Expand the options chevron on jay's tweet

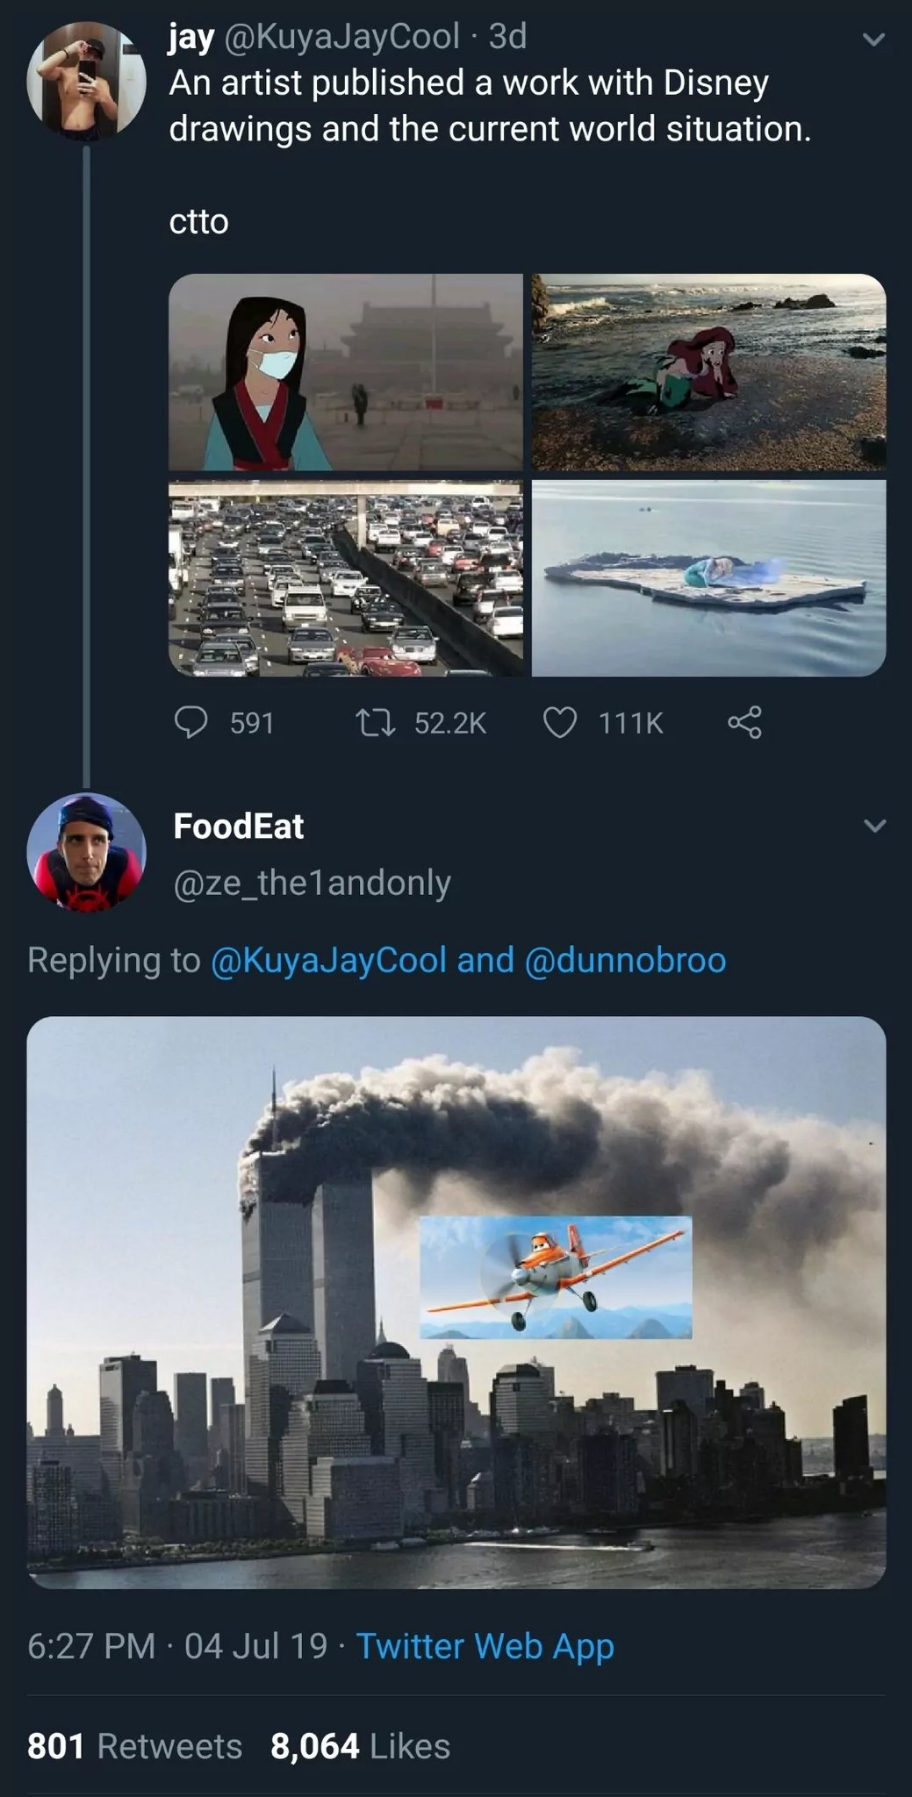[874, 40]
